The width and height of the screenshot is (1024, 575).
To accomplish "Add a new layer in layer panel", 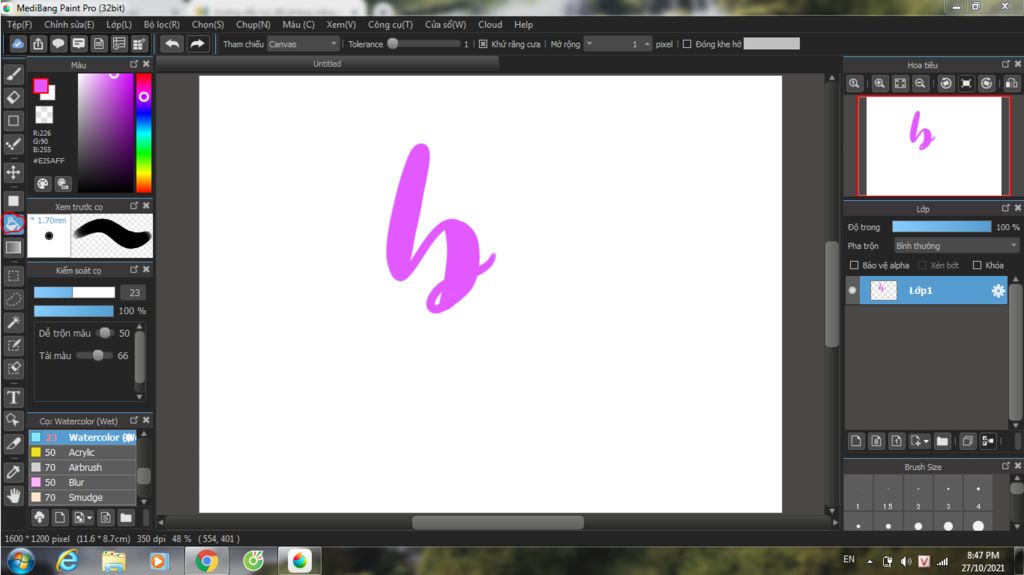I will tap(856, 441).
